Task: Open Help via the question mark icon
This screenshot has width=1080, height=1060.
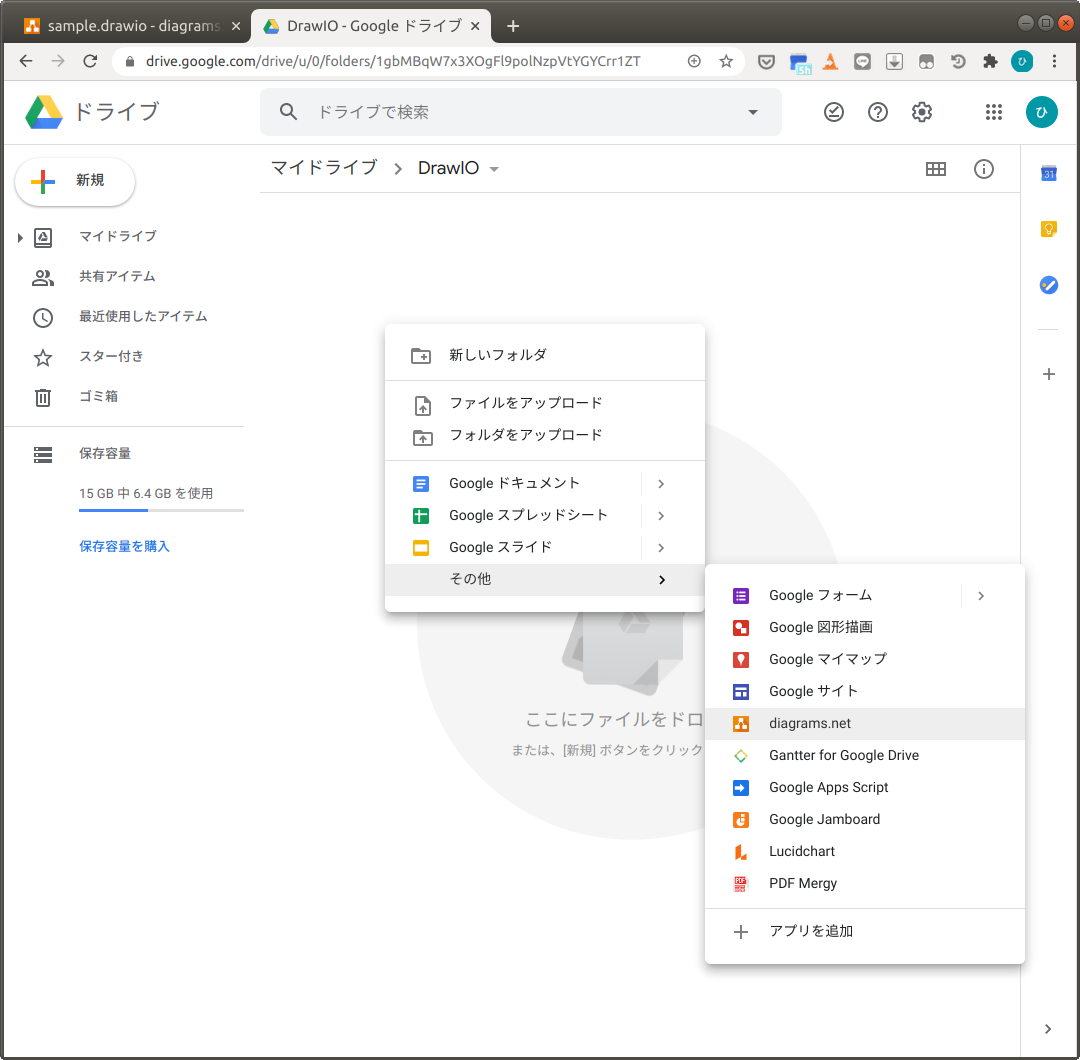Action: click(877, 112)
